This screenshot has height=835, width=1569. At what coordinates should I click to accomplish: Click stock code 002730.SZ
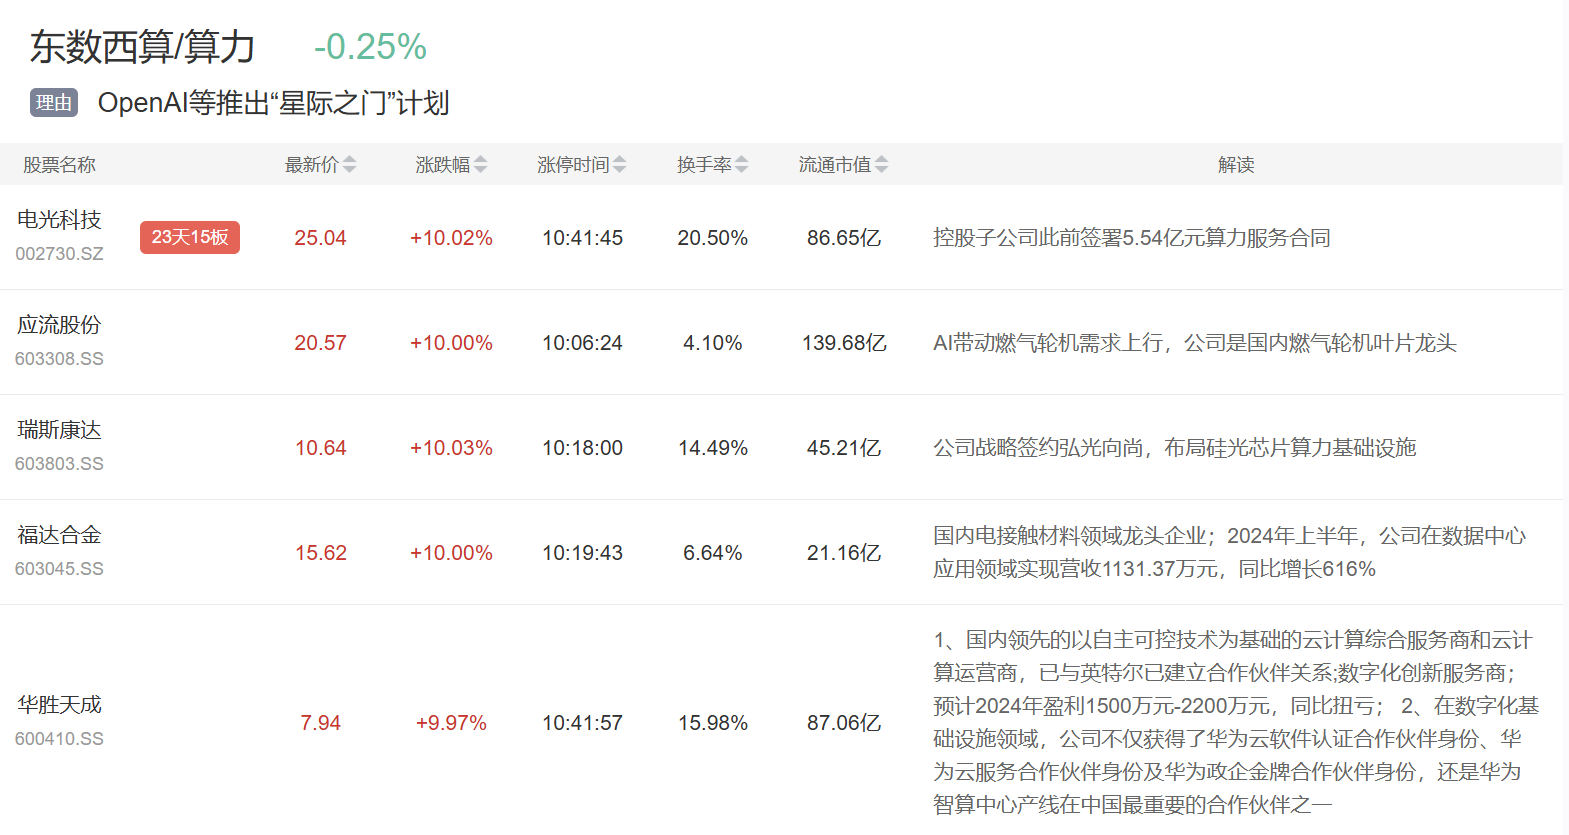coord(59,254)
